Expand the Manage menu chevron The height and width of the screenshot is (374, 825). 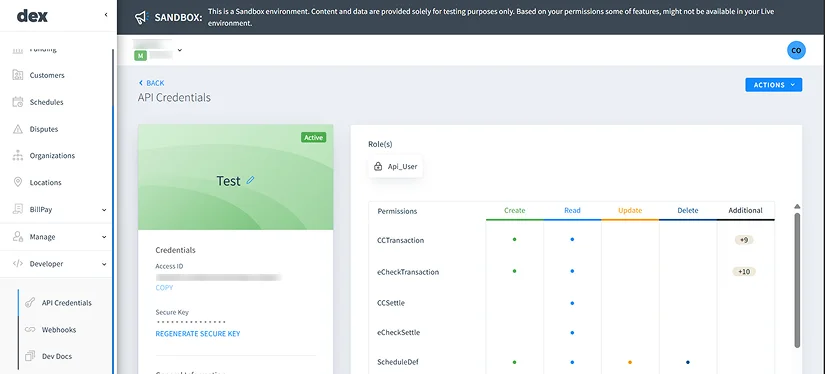(104, 237)
